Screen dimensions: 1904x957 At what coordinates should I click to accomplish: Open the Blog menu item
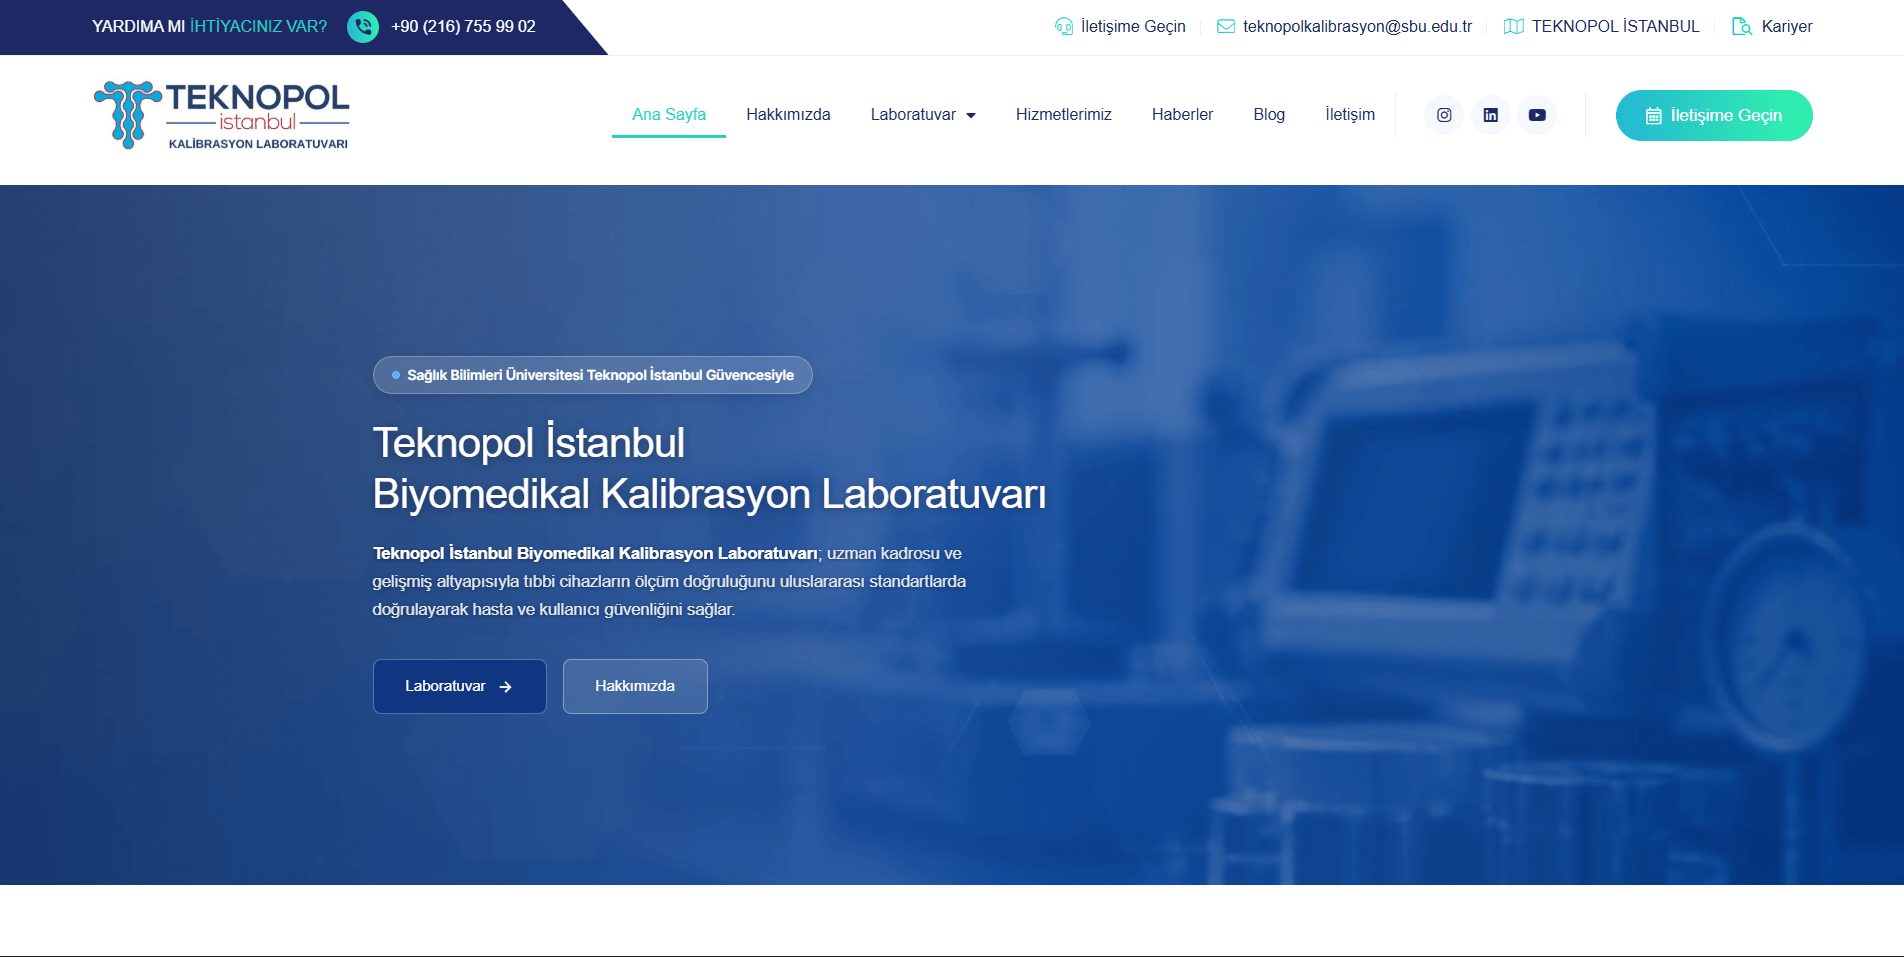coord(1269,114)
